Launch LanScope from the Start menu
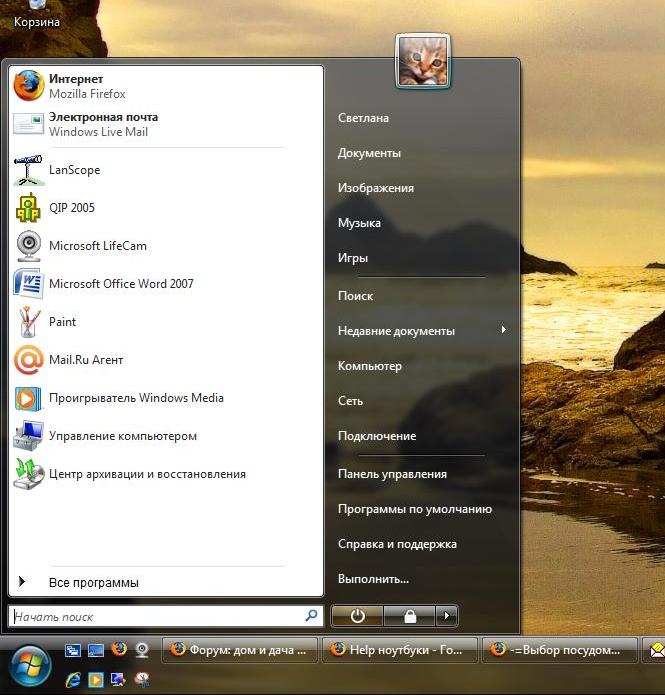 pos(166,170)
